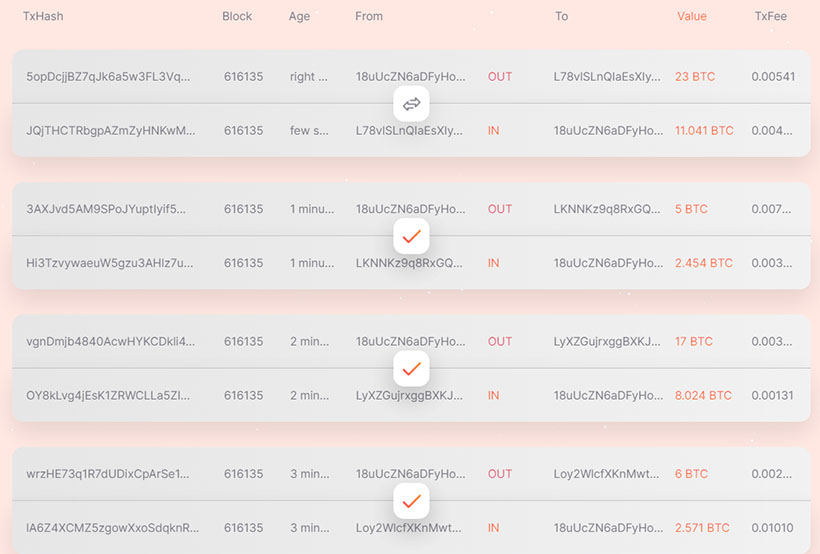Viewport: 820px width, 554px height.
Task: Sort transactions by the Age column header
Action: 299,16
